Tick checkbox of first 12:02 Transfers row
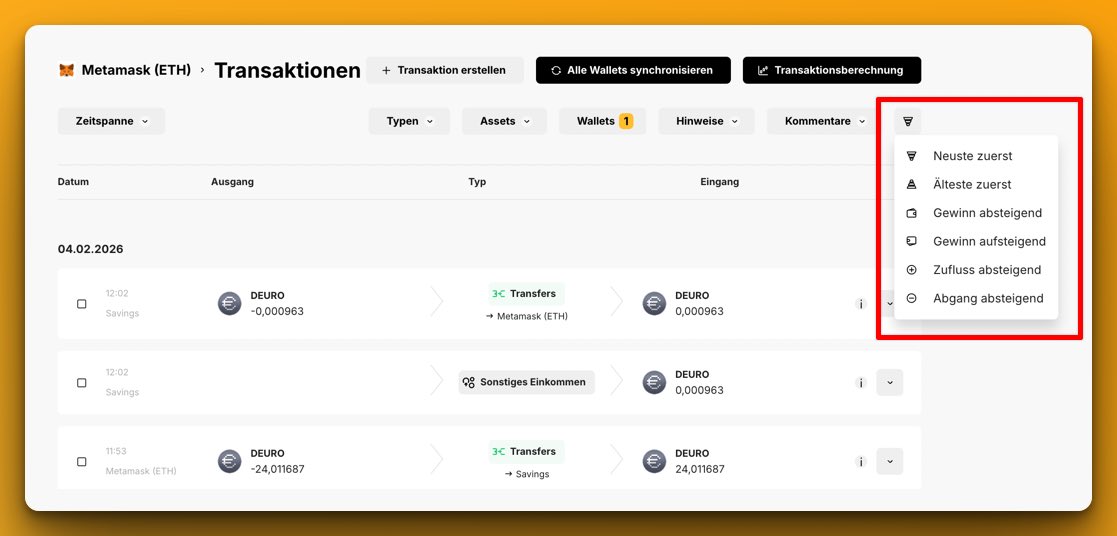The image size is (1117, 536). (82, 304)
